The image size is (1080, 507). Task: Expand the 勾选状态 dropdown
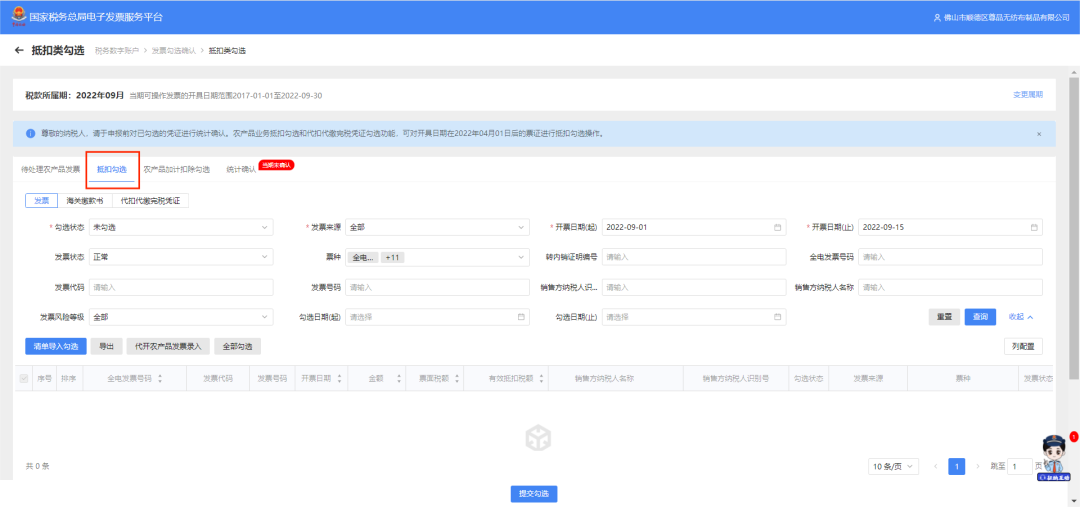181,227
